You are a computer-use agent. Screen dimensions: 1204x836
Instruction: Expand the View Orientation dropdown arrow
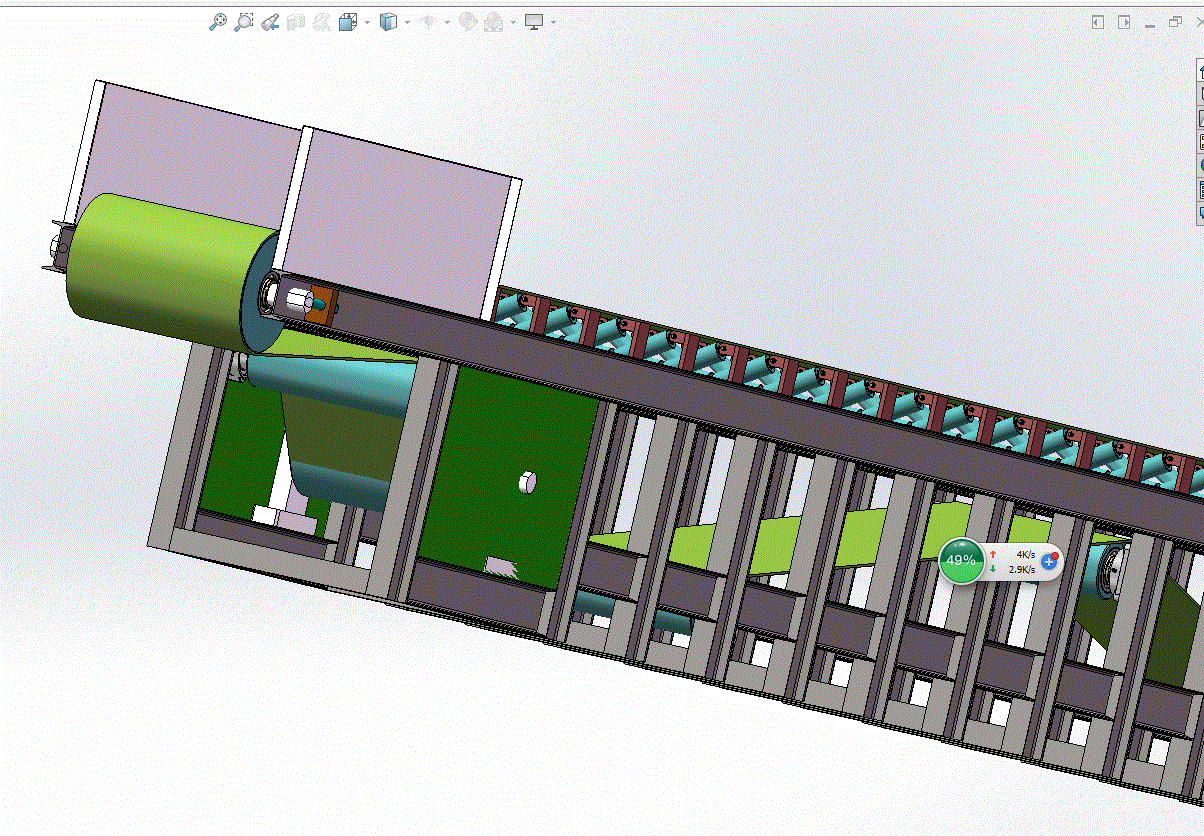pyautogui.click(x=367, y=22)
